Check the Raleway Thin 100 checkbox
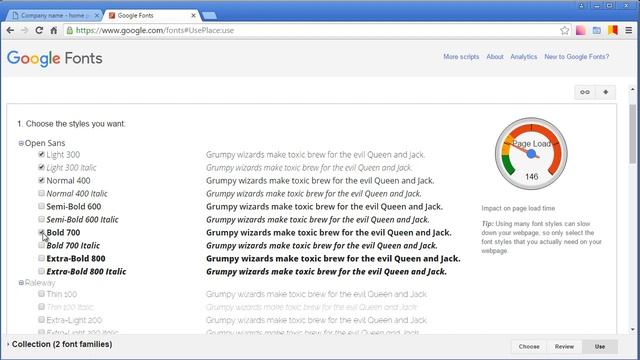This screenshot has height=360, width=640. coord(41,293)
